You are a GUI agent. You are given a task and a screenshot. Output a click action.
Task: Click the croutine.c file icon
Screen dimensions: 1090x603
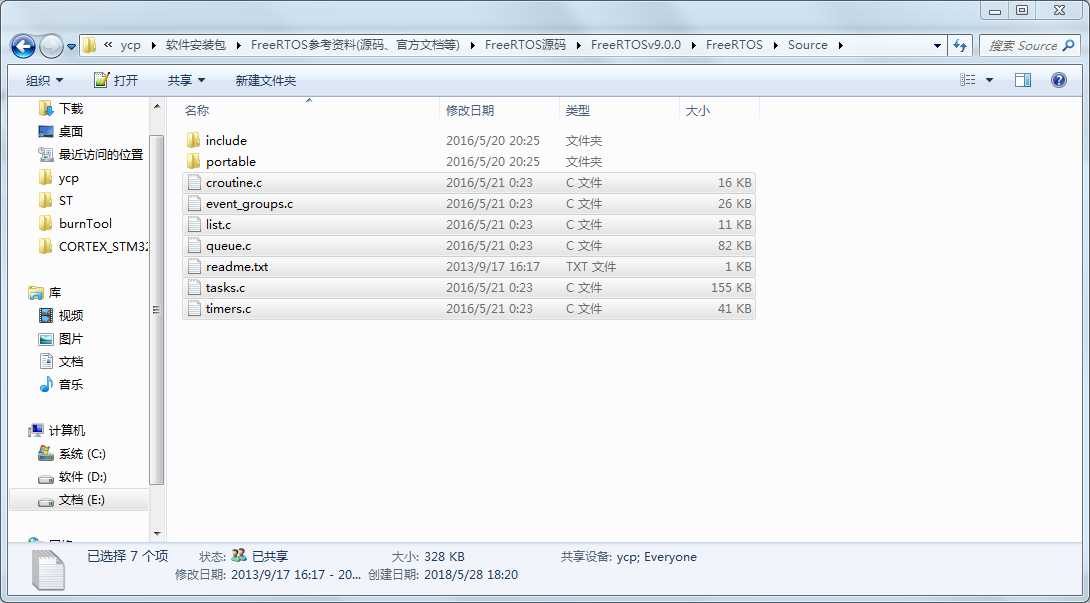click(194, 183)
